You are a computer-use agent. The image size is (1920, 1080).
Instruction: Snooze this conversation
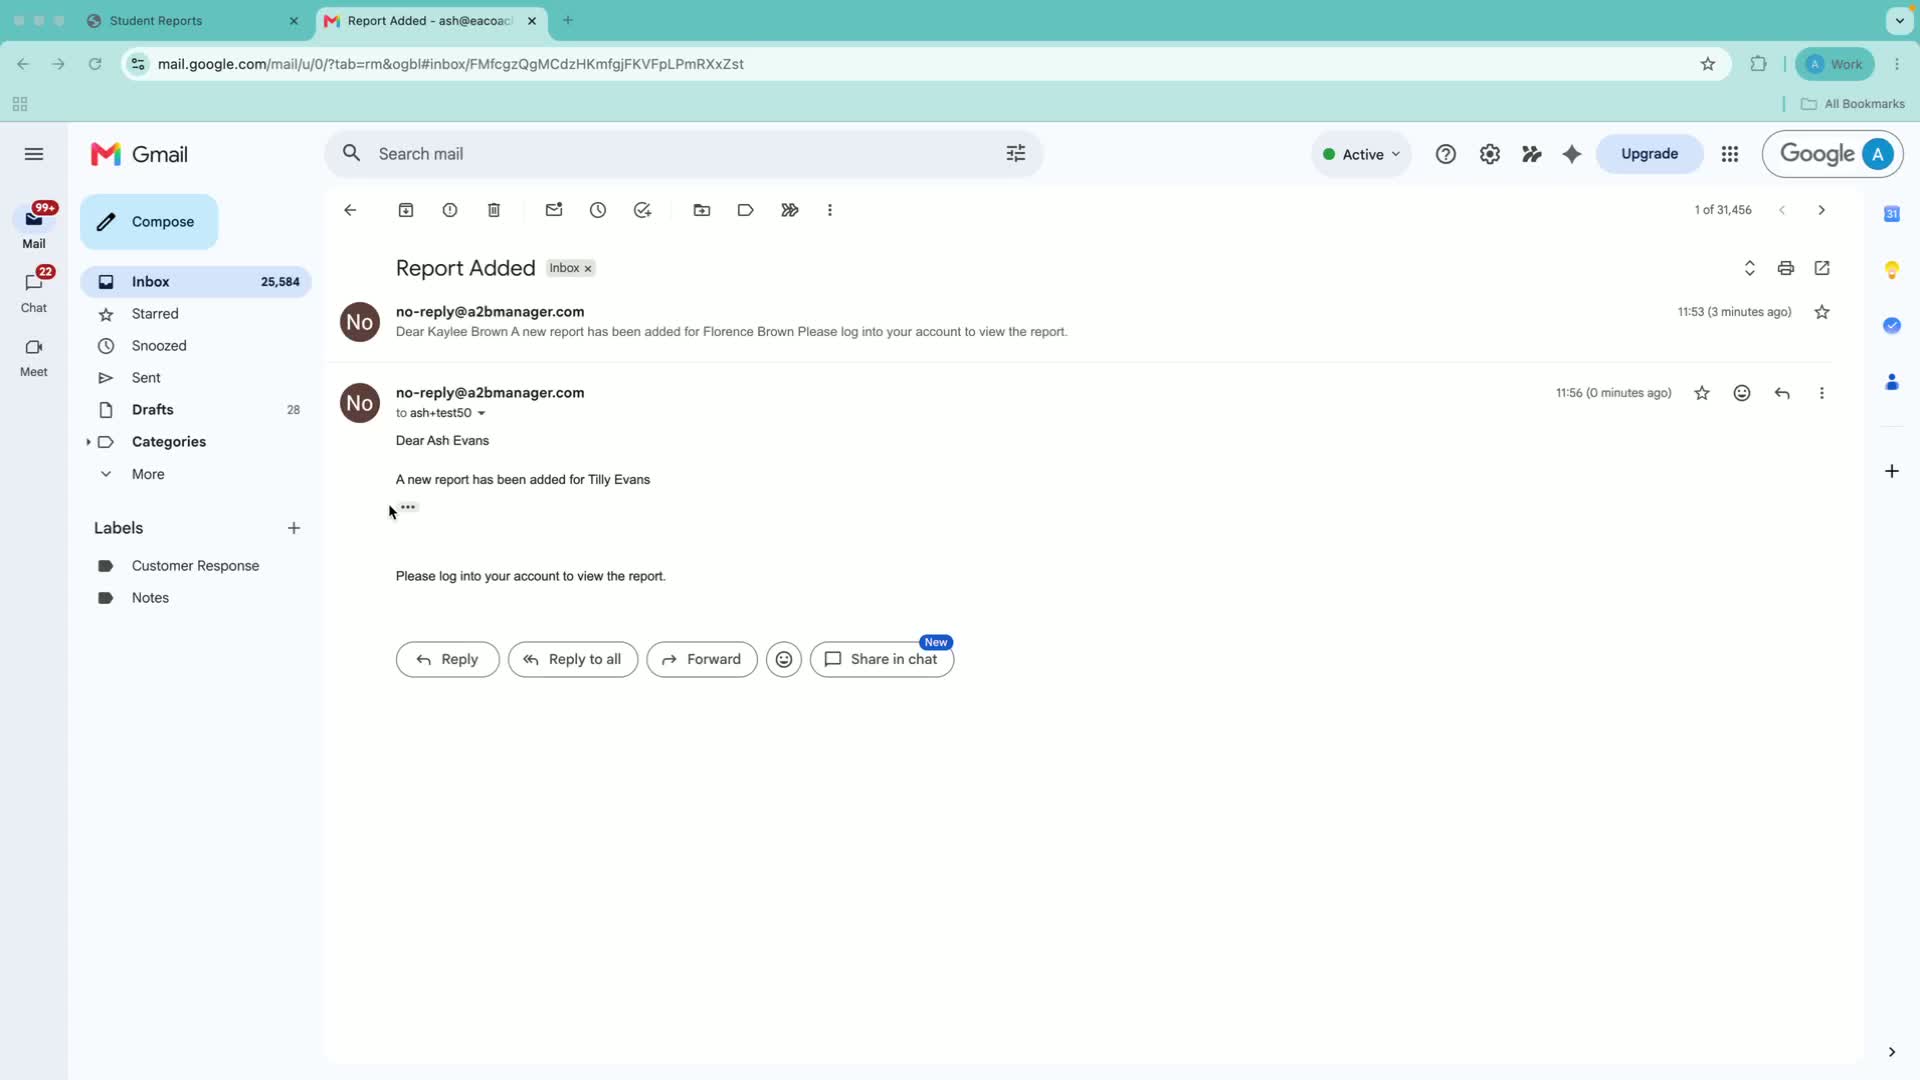[598, 210]
